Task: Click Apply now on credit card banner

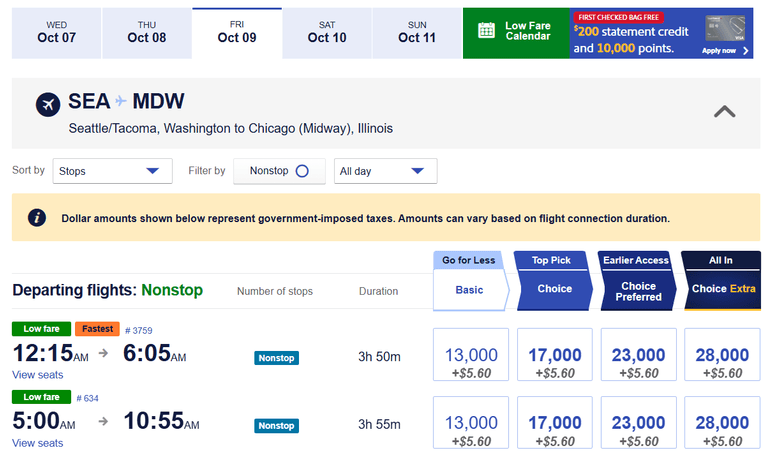Action: 725,51
